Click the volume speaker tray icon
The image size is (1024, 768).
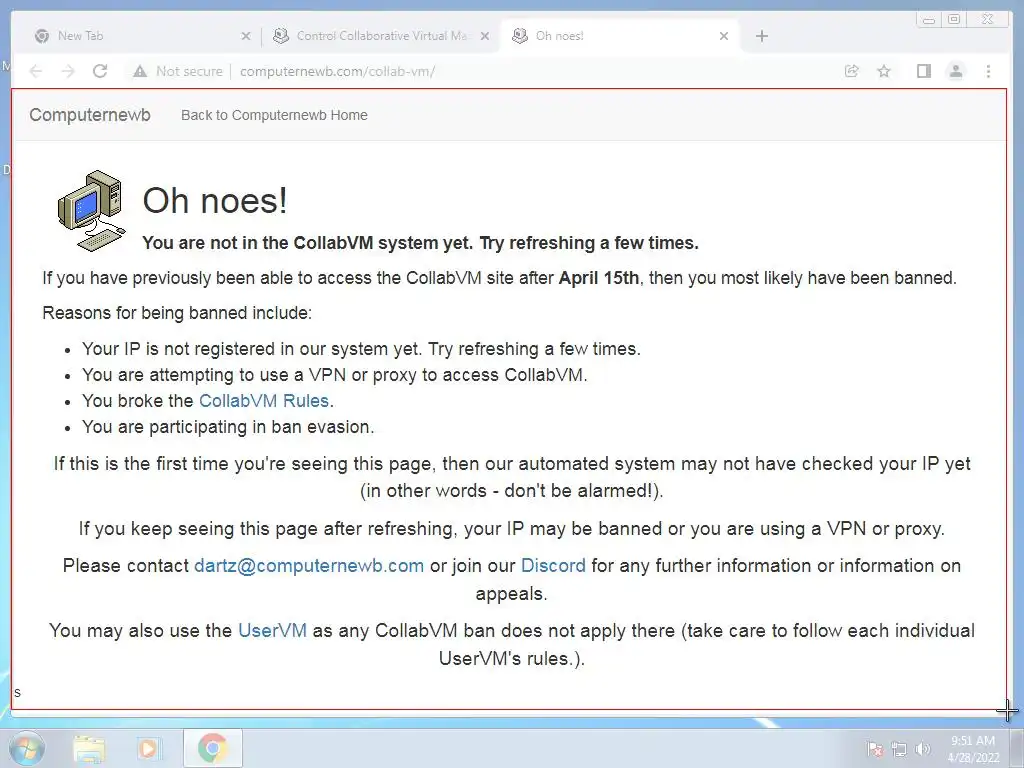[923, 749]
